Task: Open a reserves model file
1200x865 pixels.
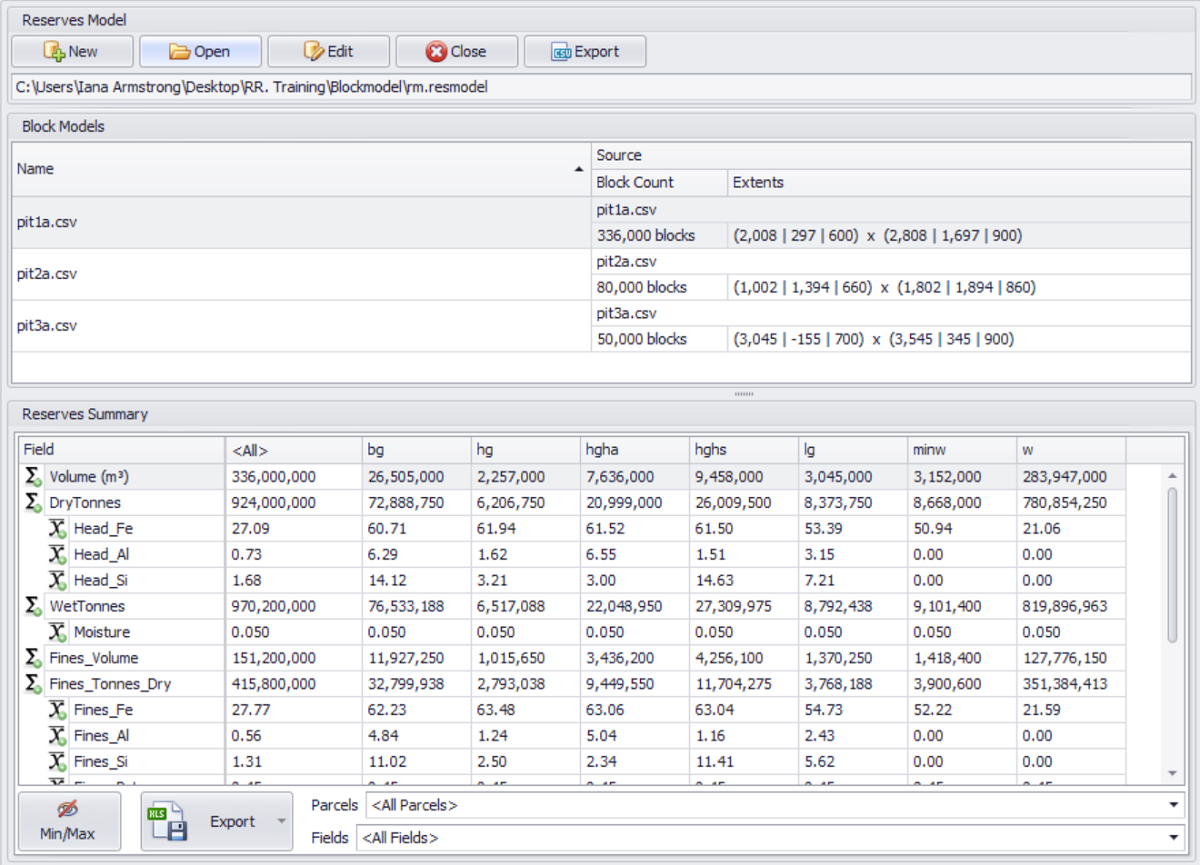Action: coord(200,52)
